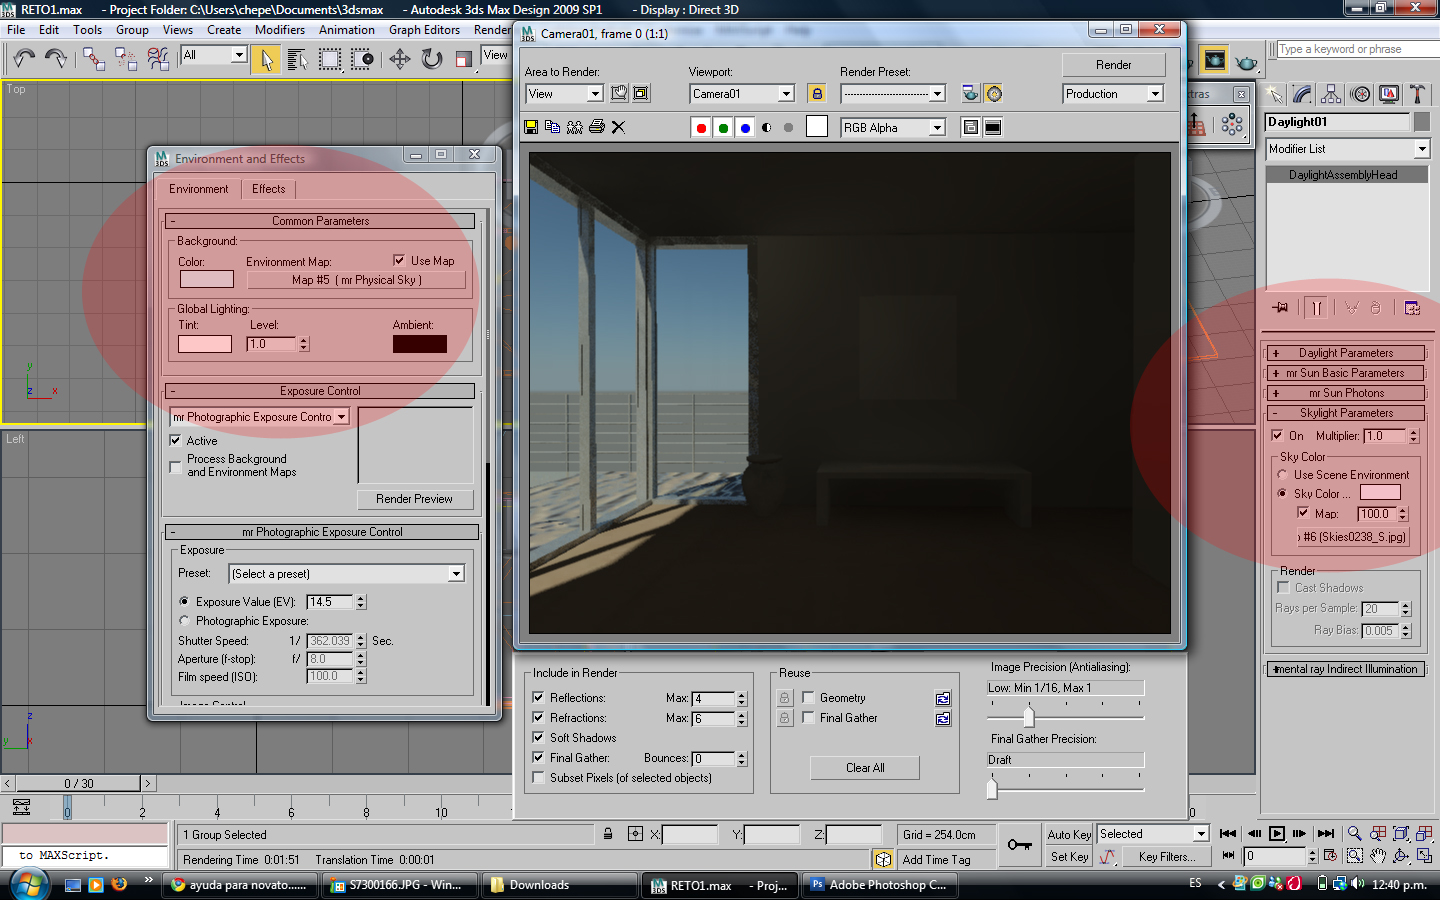The width and height of the screenshot is (1440, 900).
Task: Toggle the red channel display
Action: point(702,127)
